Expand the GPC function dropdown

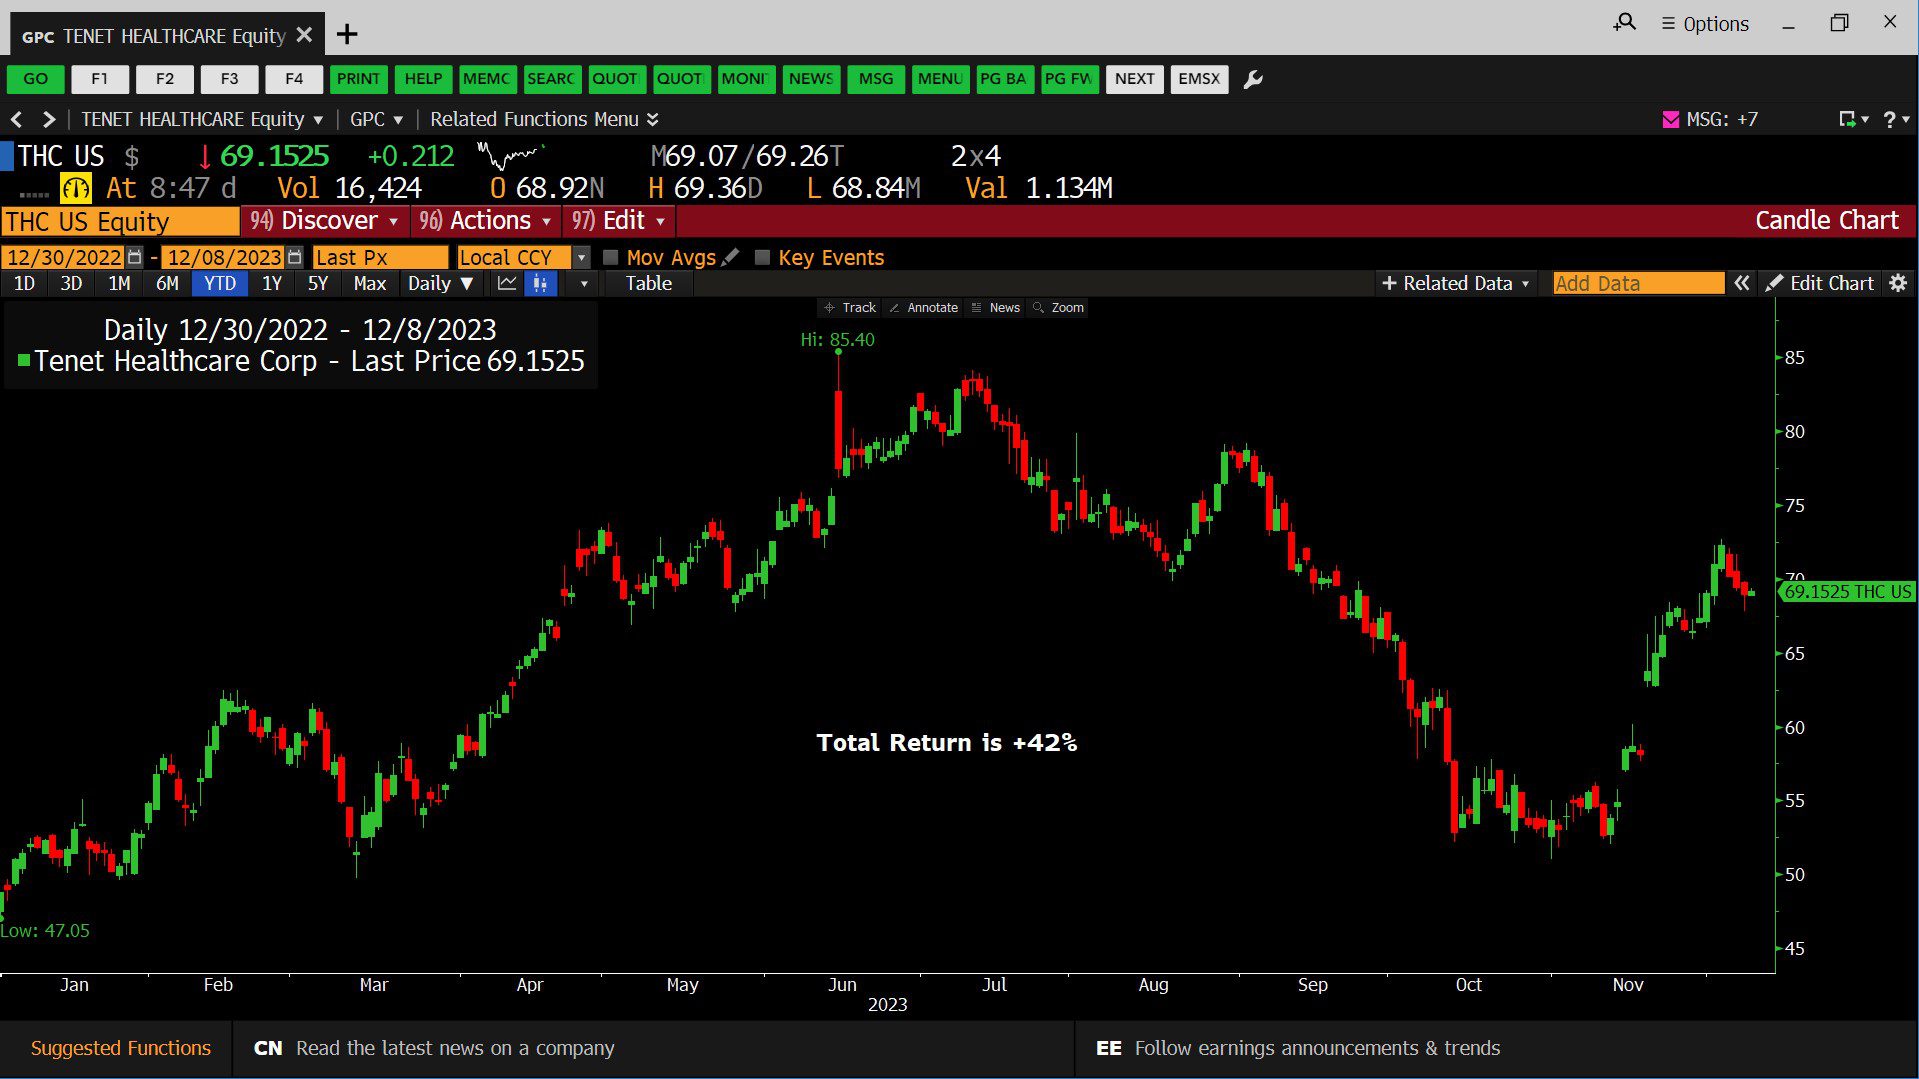coord(376,119)
